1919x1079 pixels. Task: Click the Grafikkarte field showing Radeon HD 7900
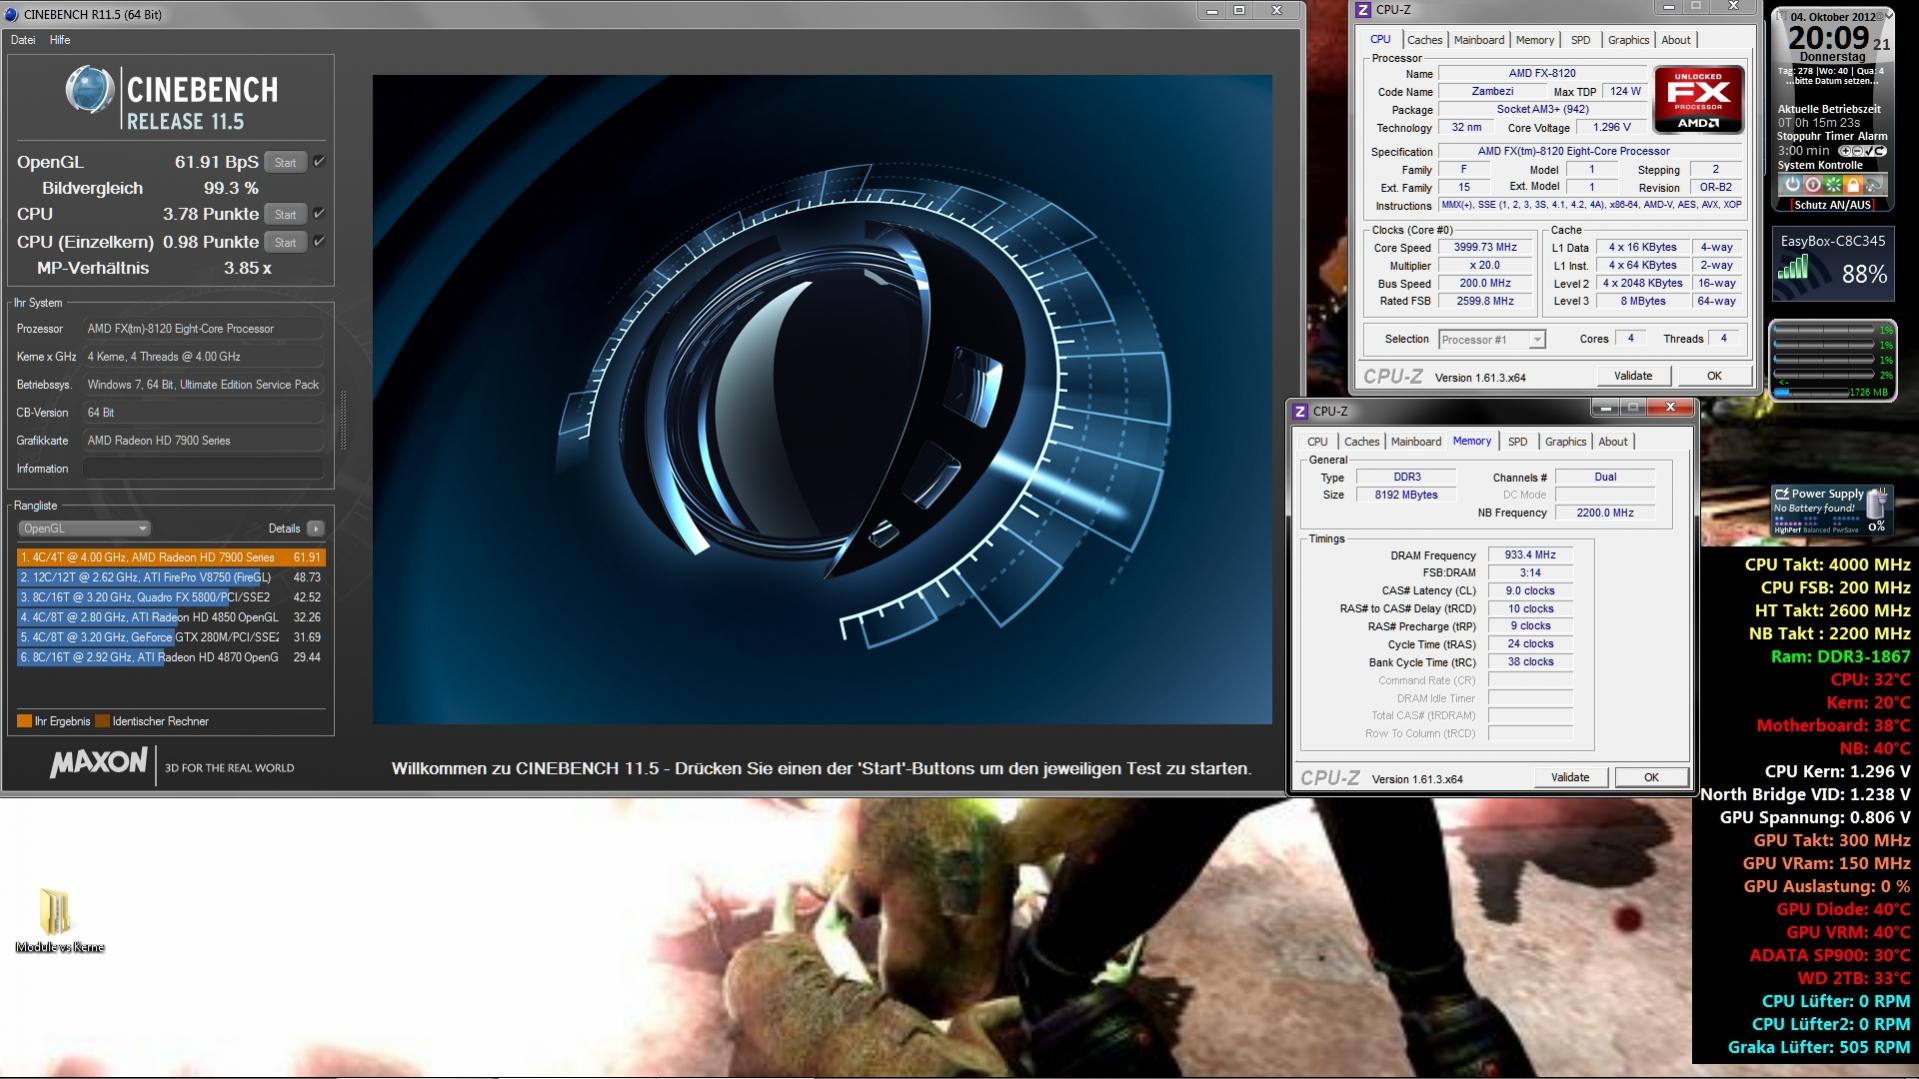pyautogui.click(x=204, y=441)
